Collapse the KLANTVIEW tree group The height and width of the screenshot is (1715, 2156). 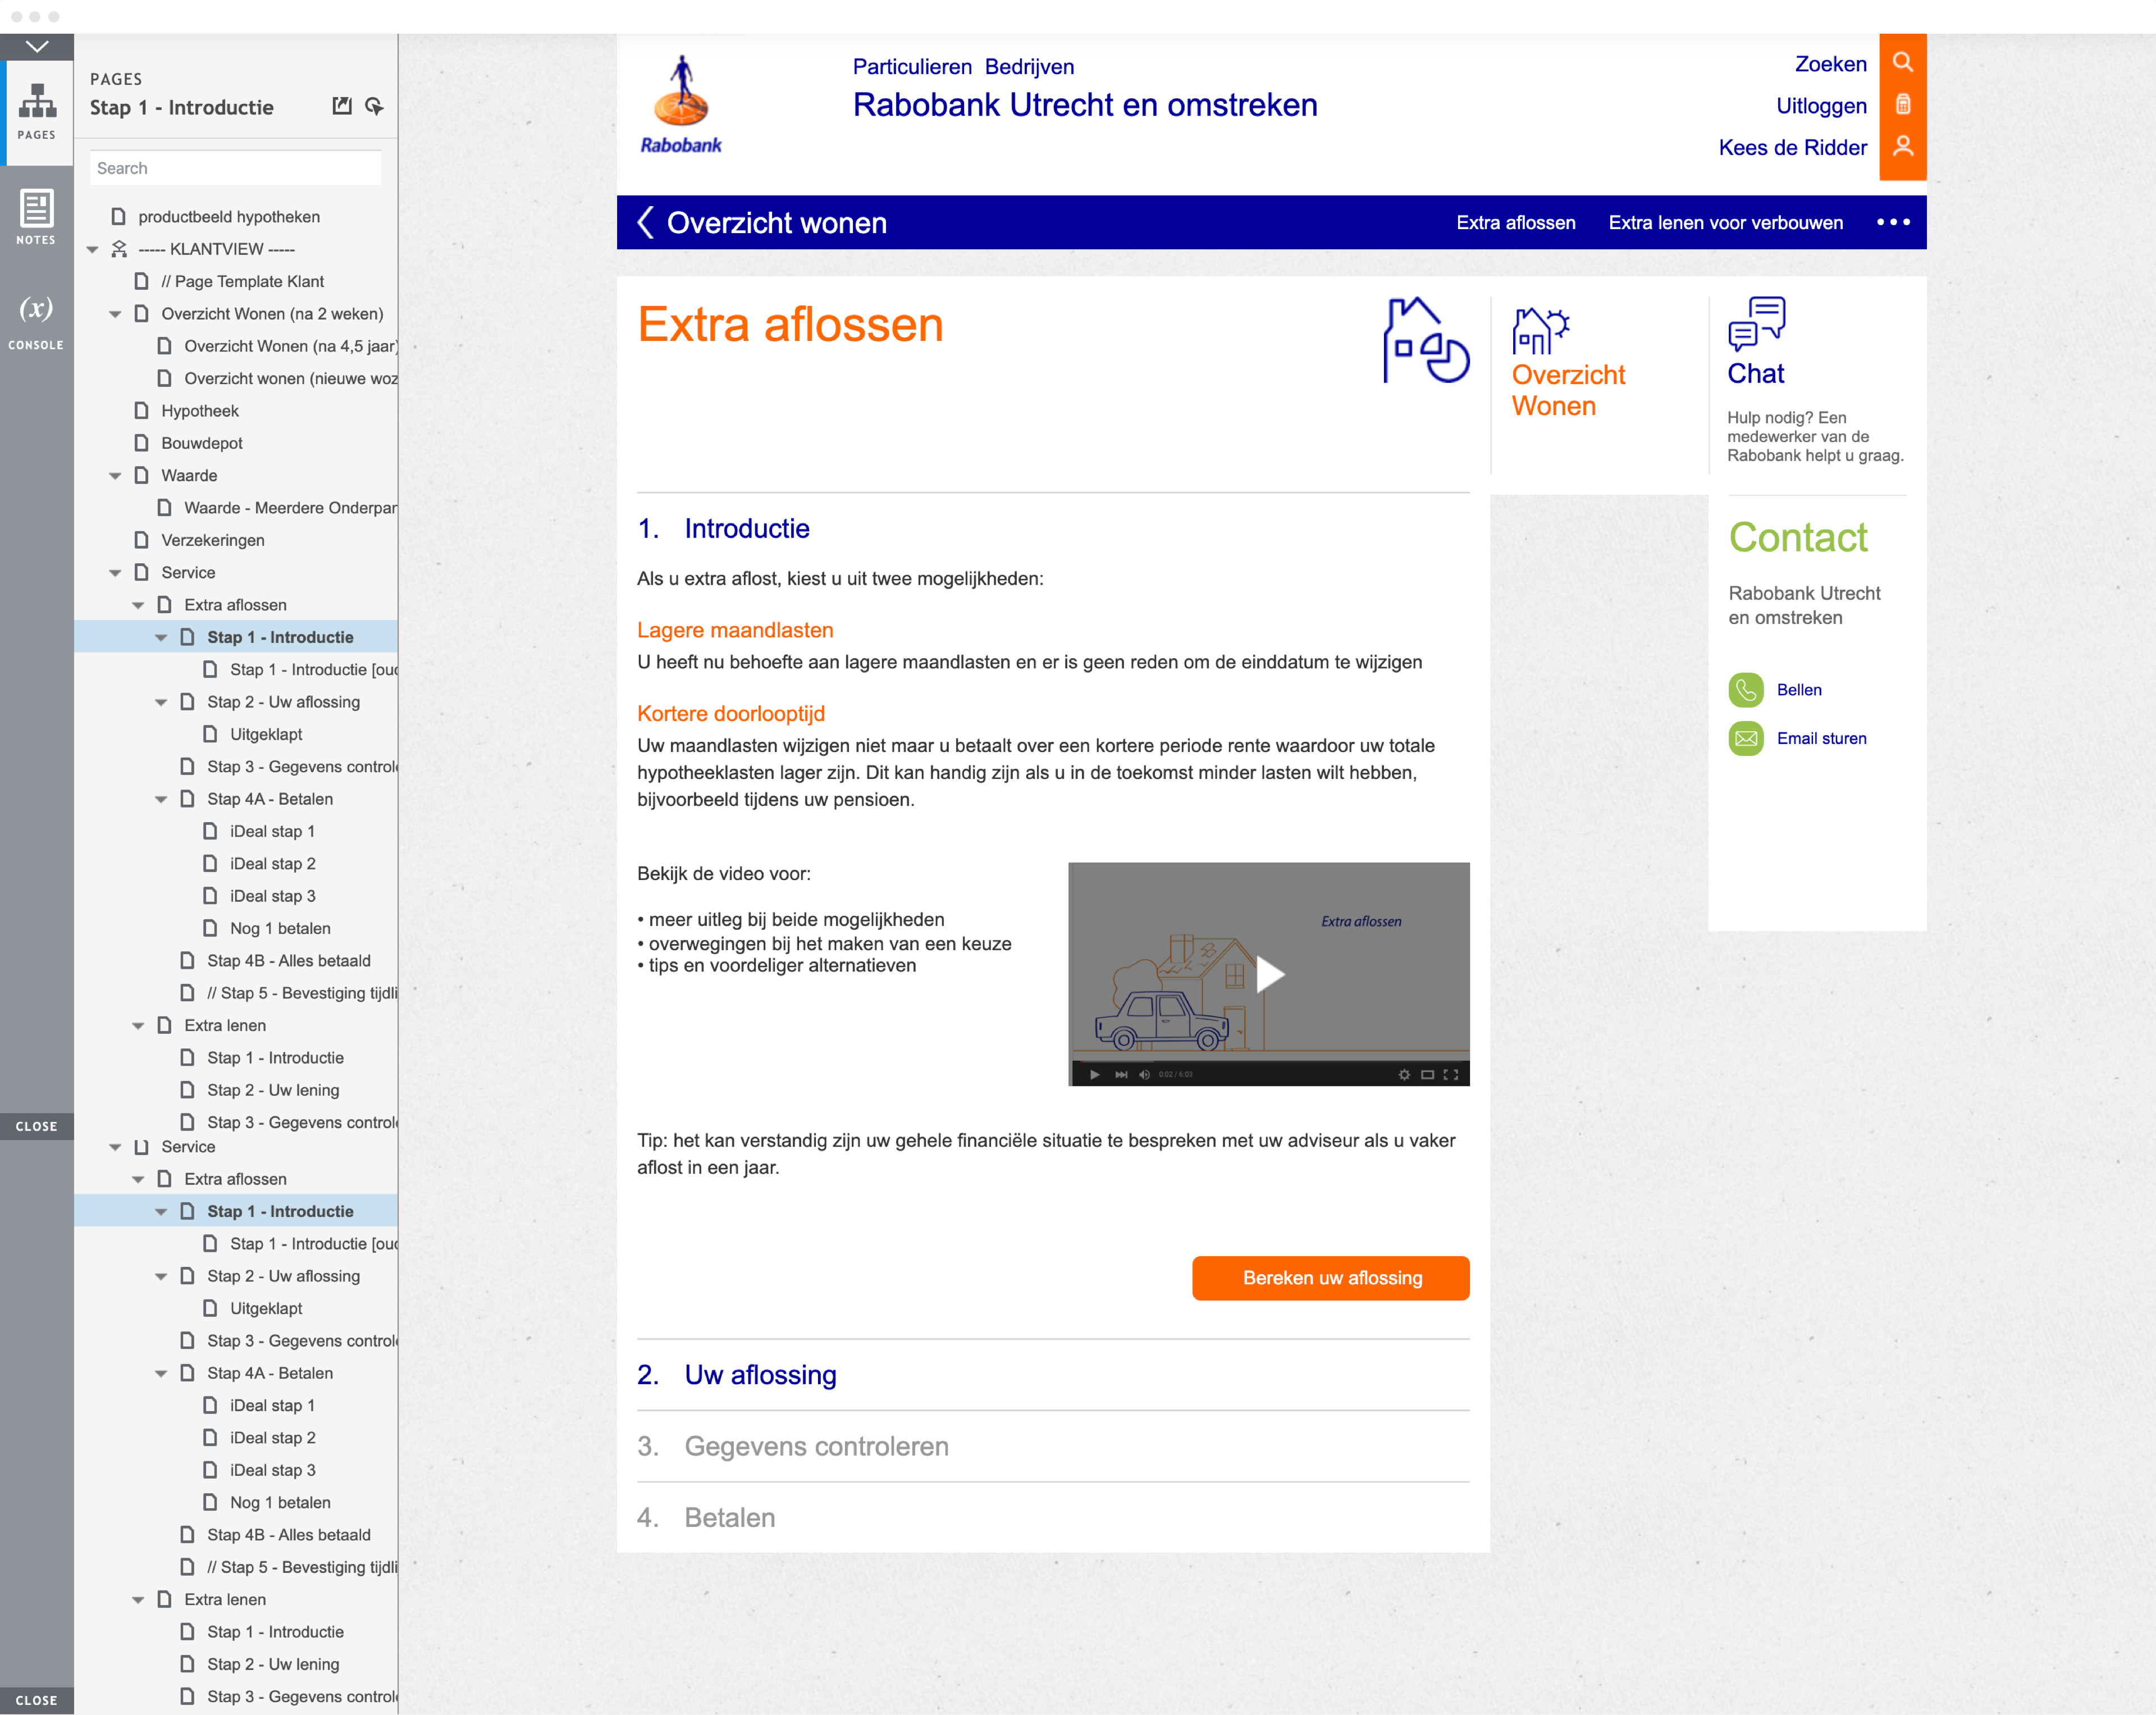(93, 249)
